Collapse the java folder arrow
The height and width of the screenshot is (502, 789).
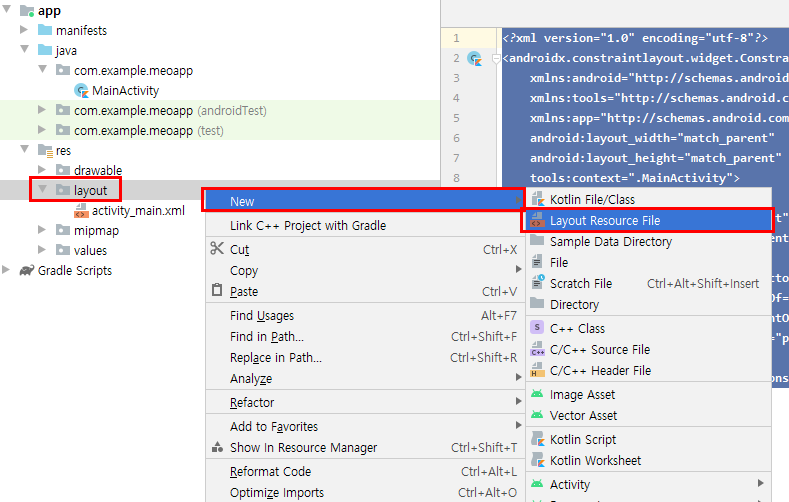pos(25,49)
